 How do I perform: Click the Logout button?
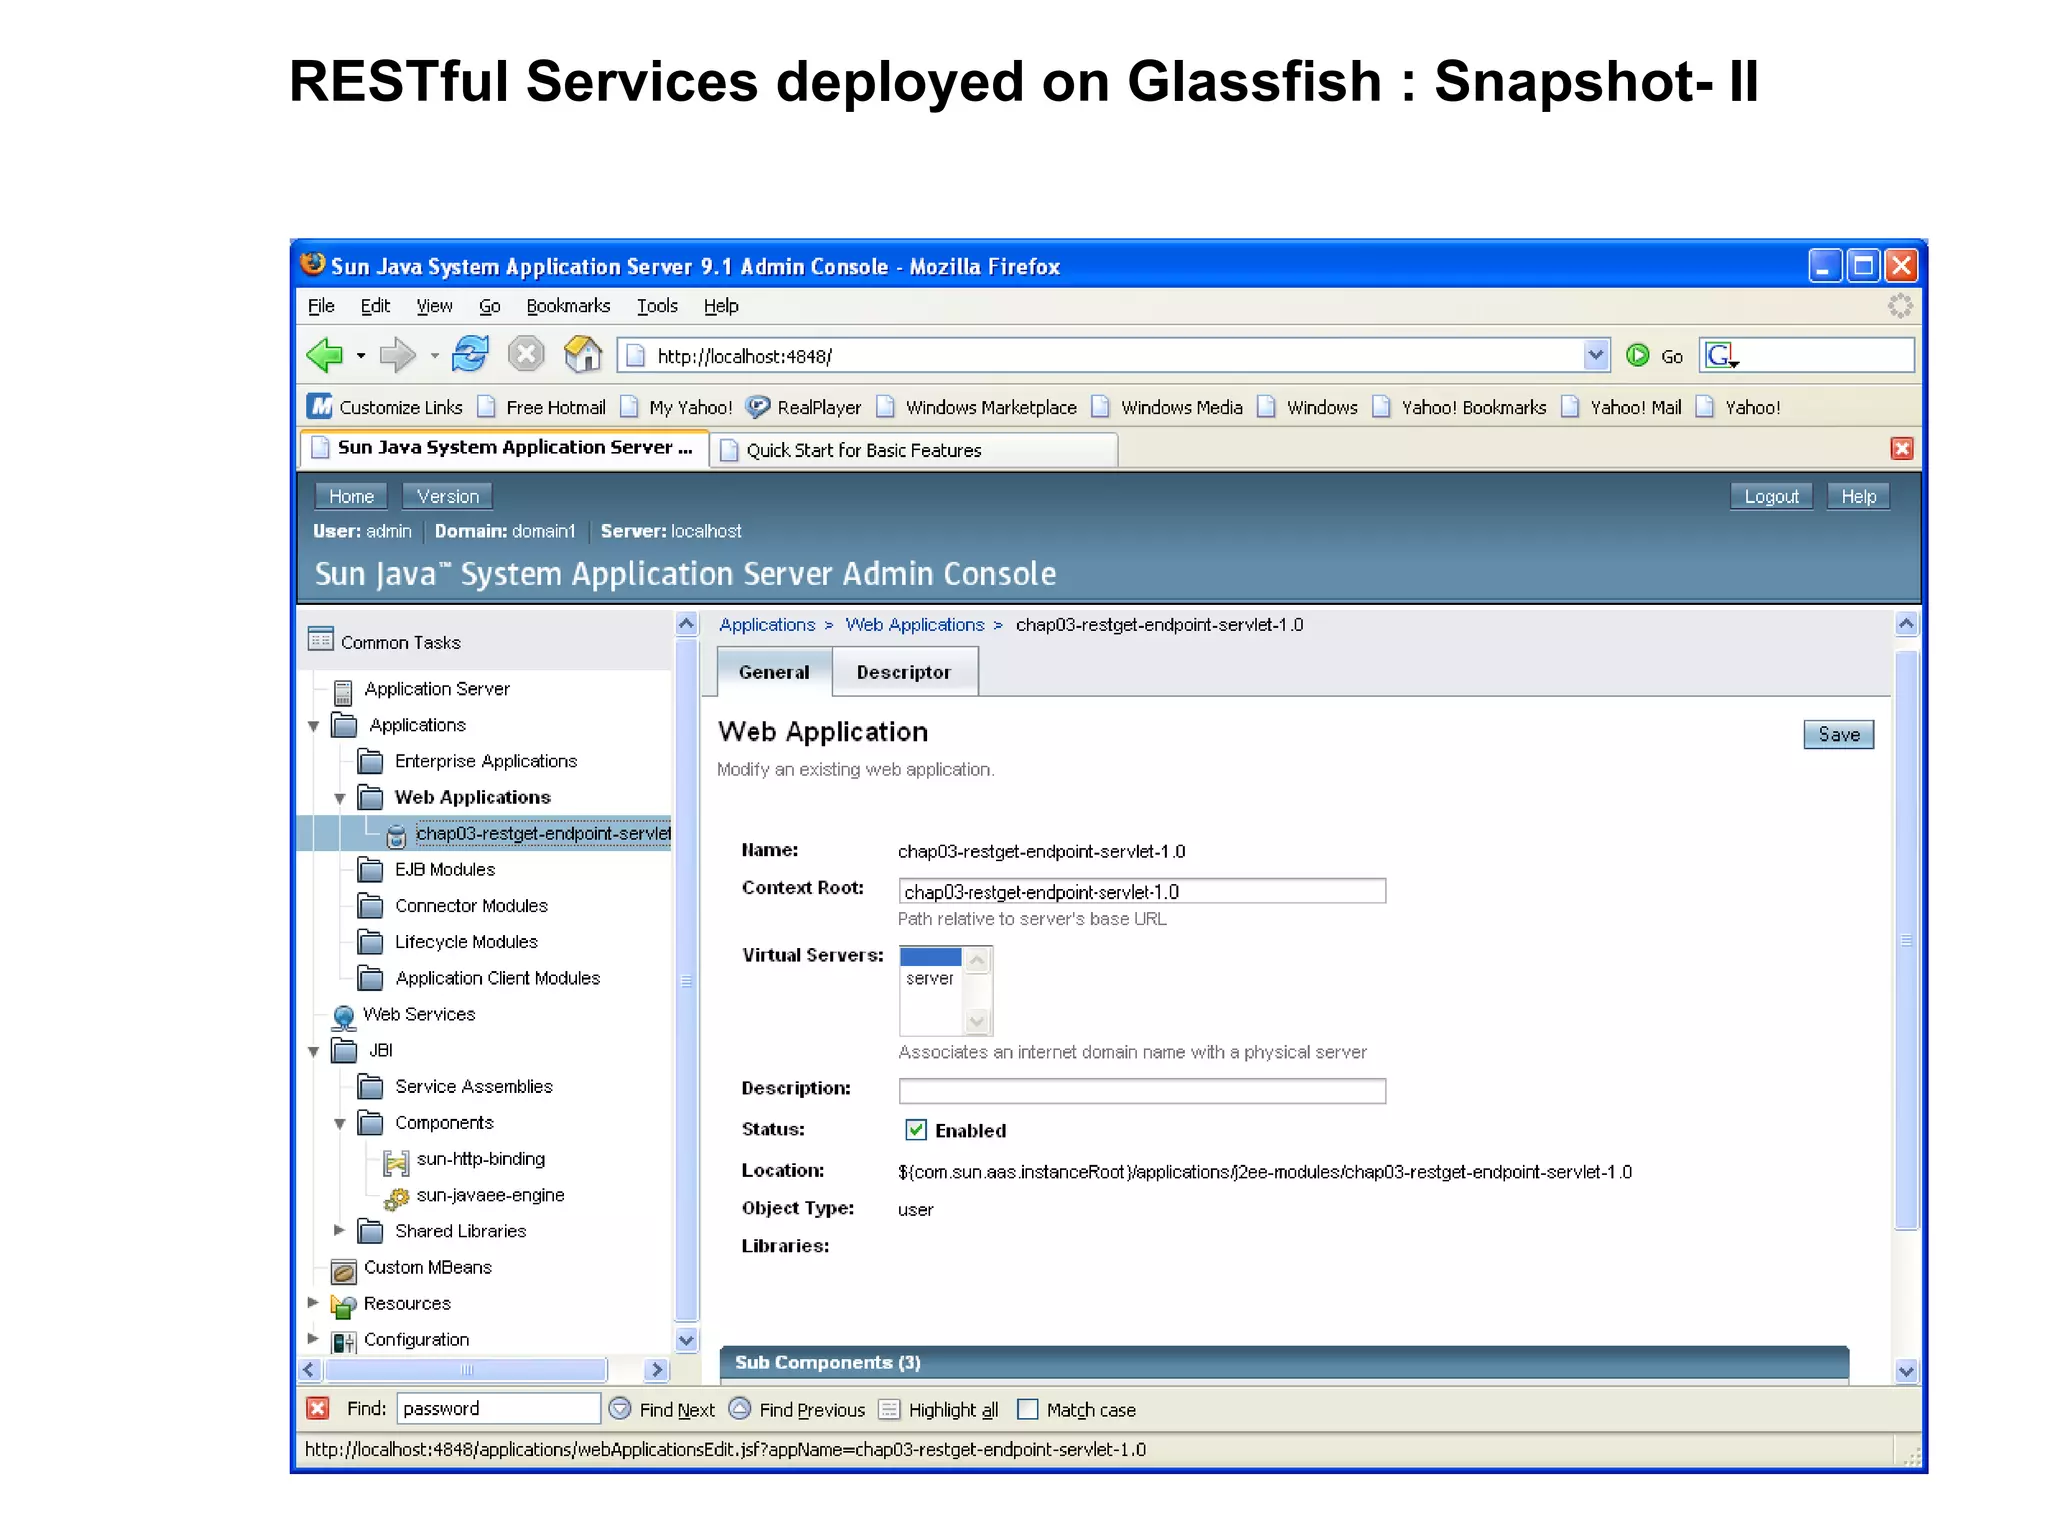pyautogui.click(x=1771, y=496)
